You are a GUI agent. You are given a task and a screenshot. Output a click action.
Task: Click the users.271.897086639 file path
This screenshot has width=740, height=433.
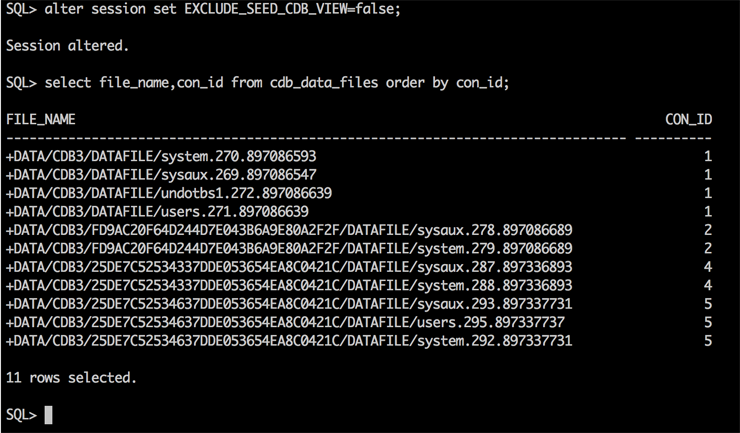tap(157, 211)
